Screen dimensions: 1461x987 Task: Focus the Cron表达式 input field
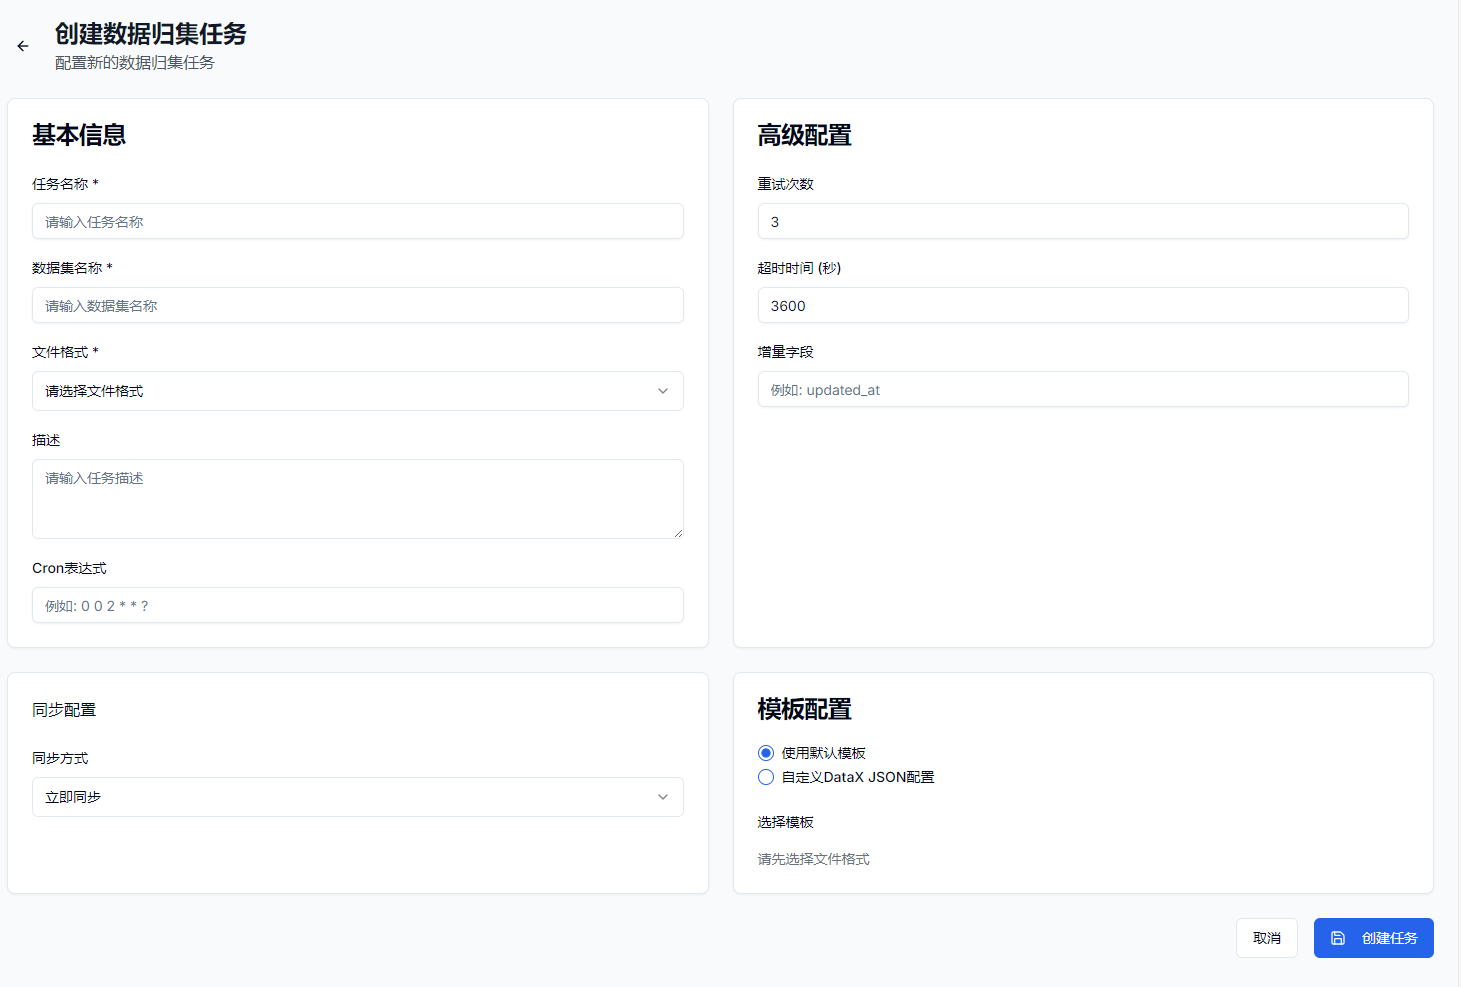(357, 605)
